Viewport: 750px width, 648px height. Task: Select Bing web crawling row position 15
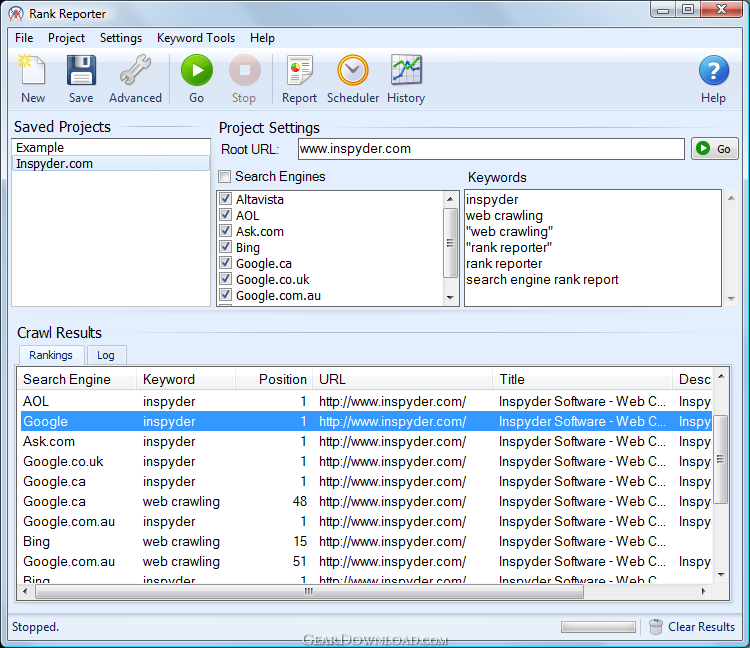click(367, 541)
